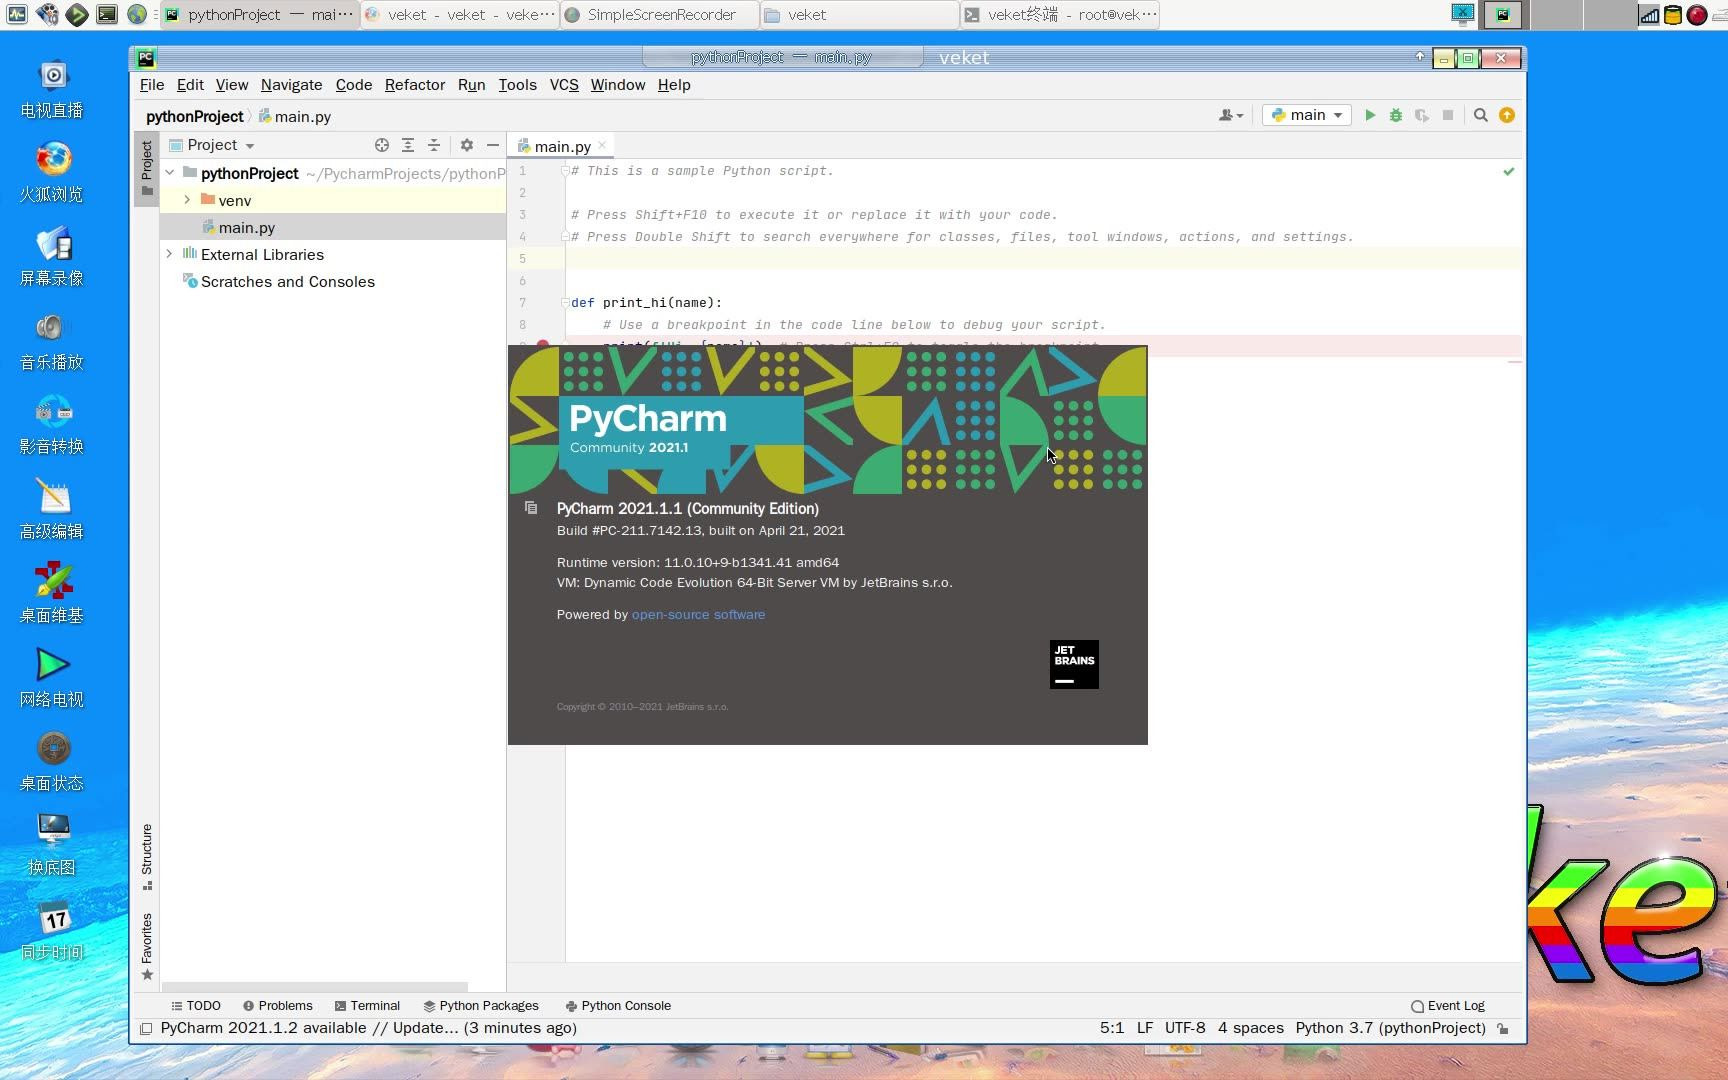Click the tool window quick access icon

146,1028
